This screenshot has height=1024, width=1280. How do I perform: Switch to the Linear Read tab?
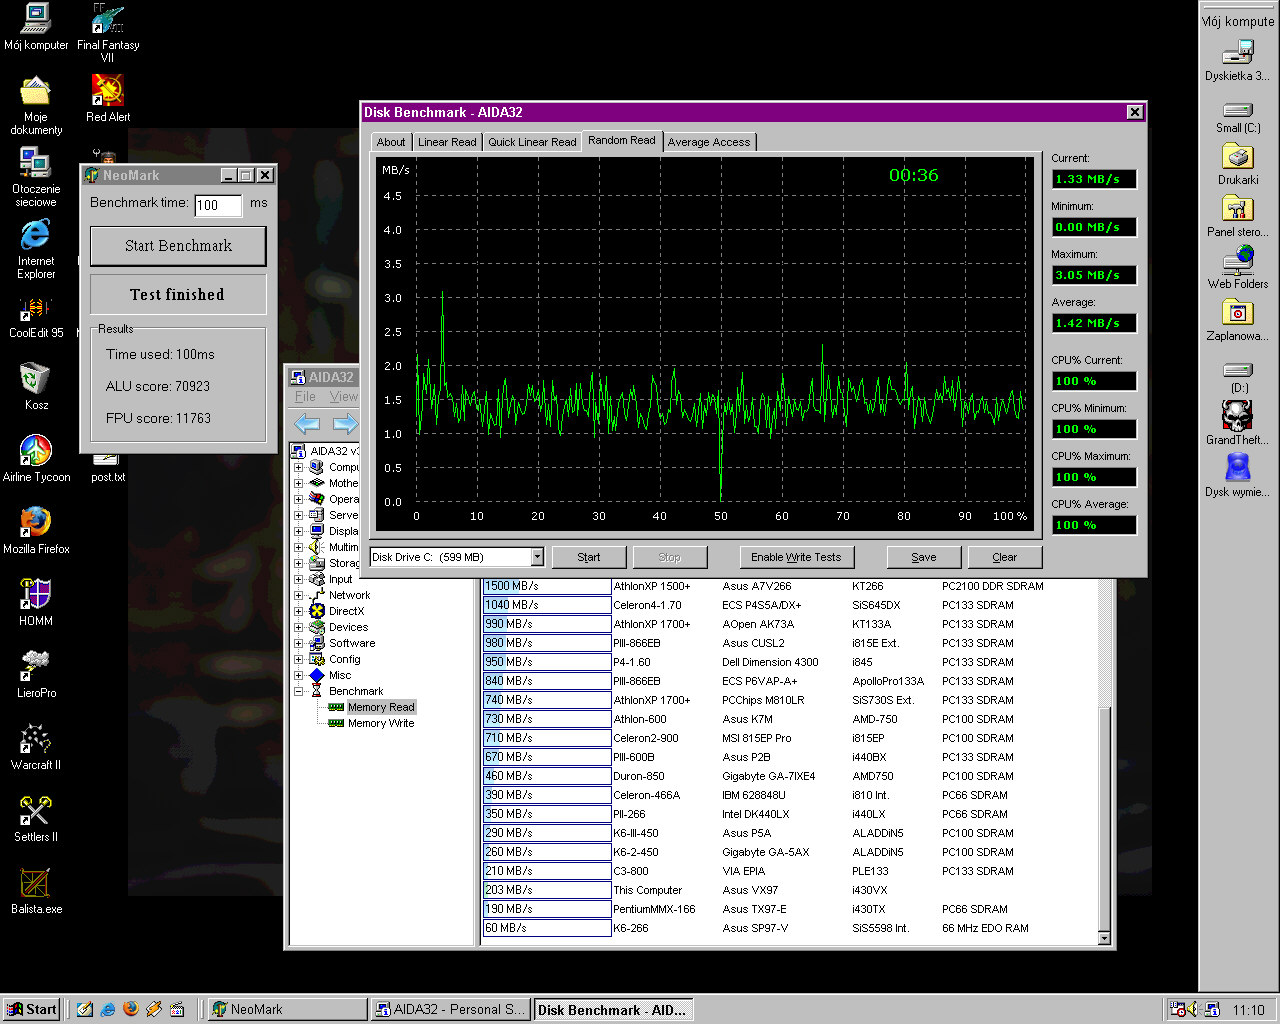point(447,142)
